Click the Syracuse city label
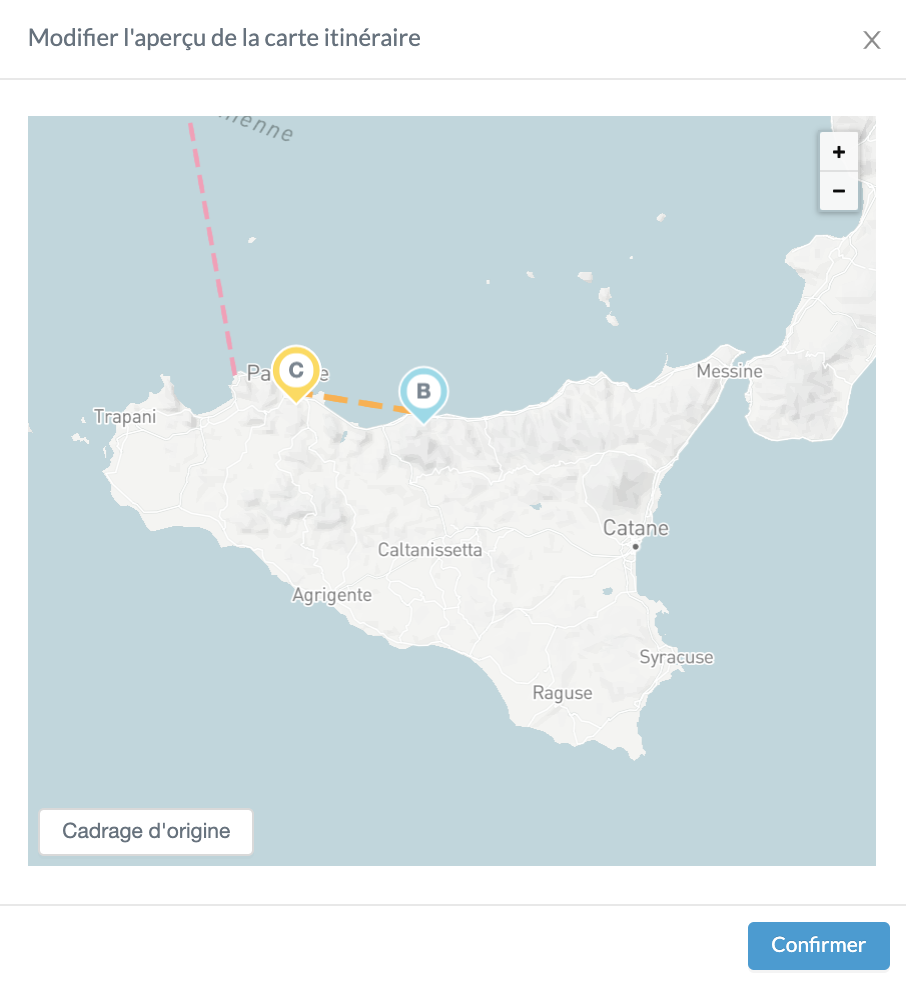Screen dimensions: 906x982 pyautogui.click(x=676, y=657)
